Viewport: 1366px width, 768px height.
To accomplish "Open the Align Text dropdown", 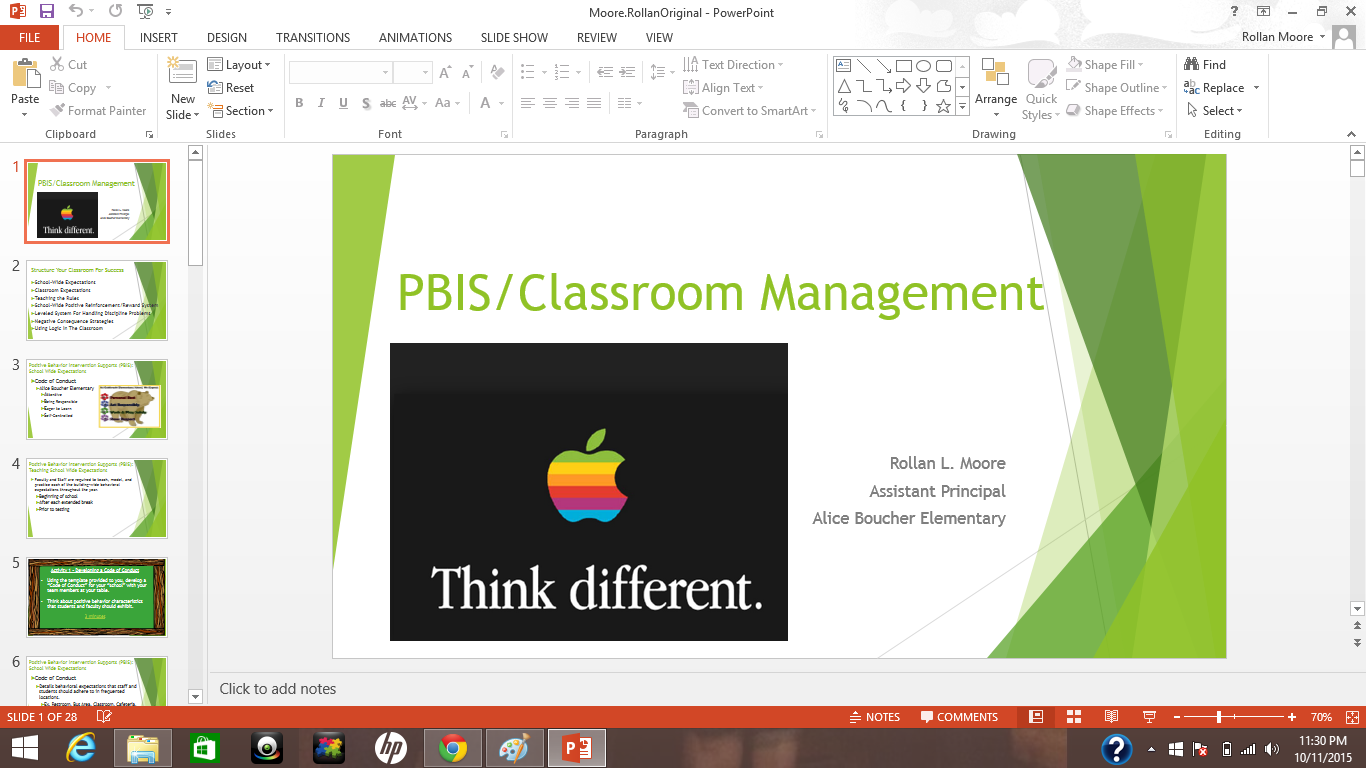I will (x=724, y=88).
